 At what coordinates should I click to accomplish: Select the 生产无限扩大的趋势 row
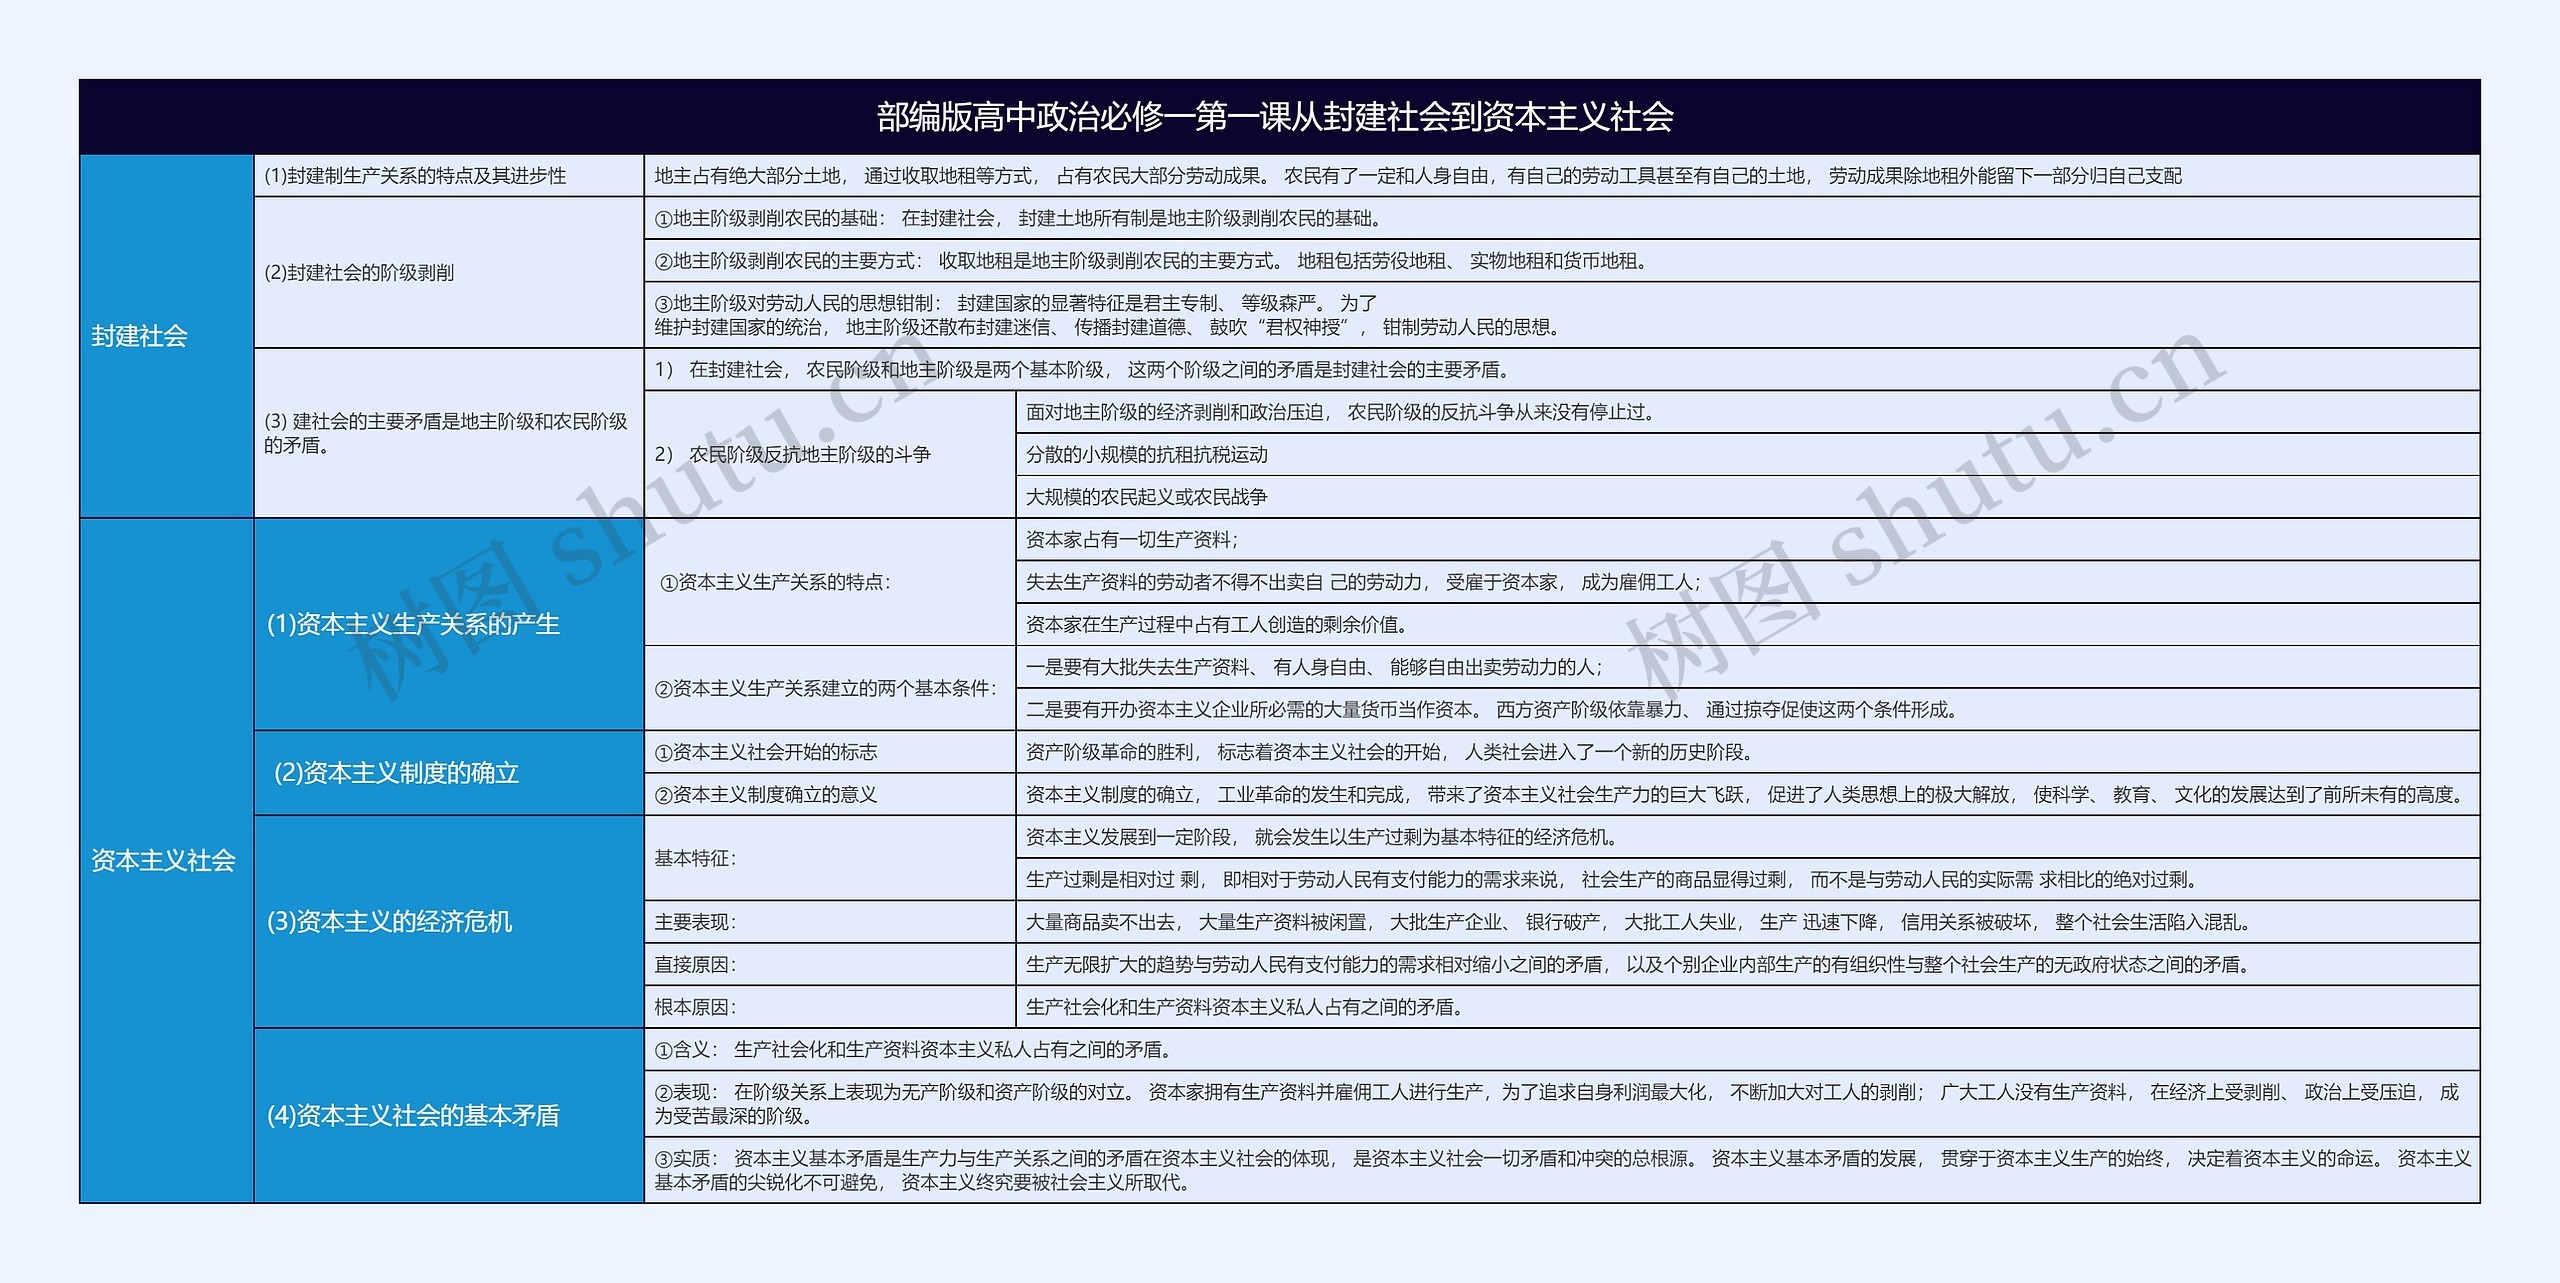1748,965
